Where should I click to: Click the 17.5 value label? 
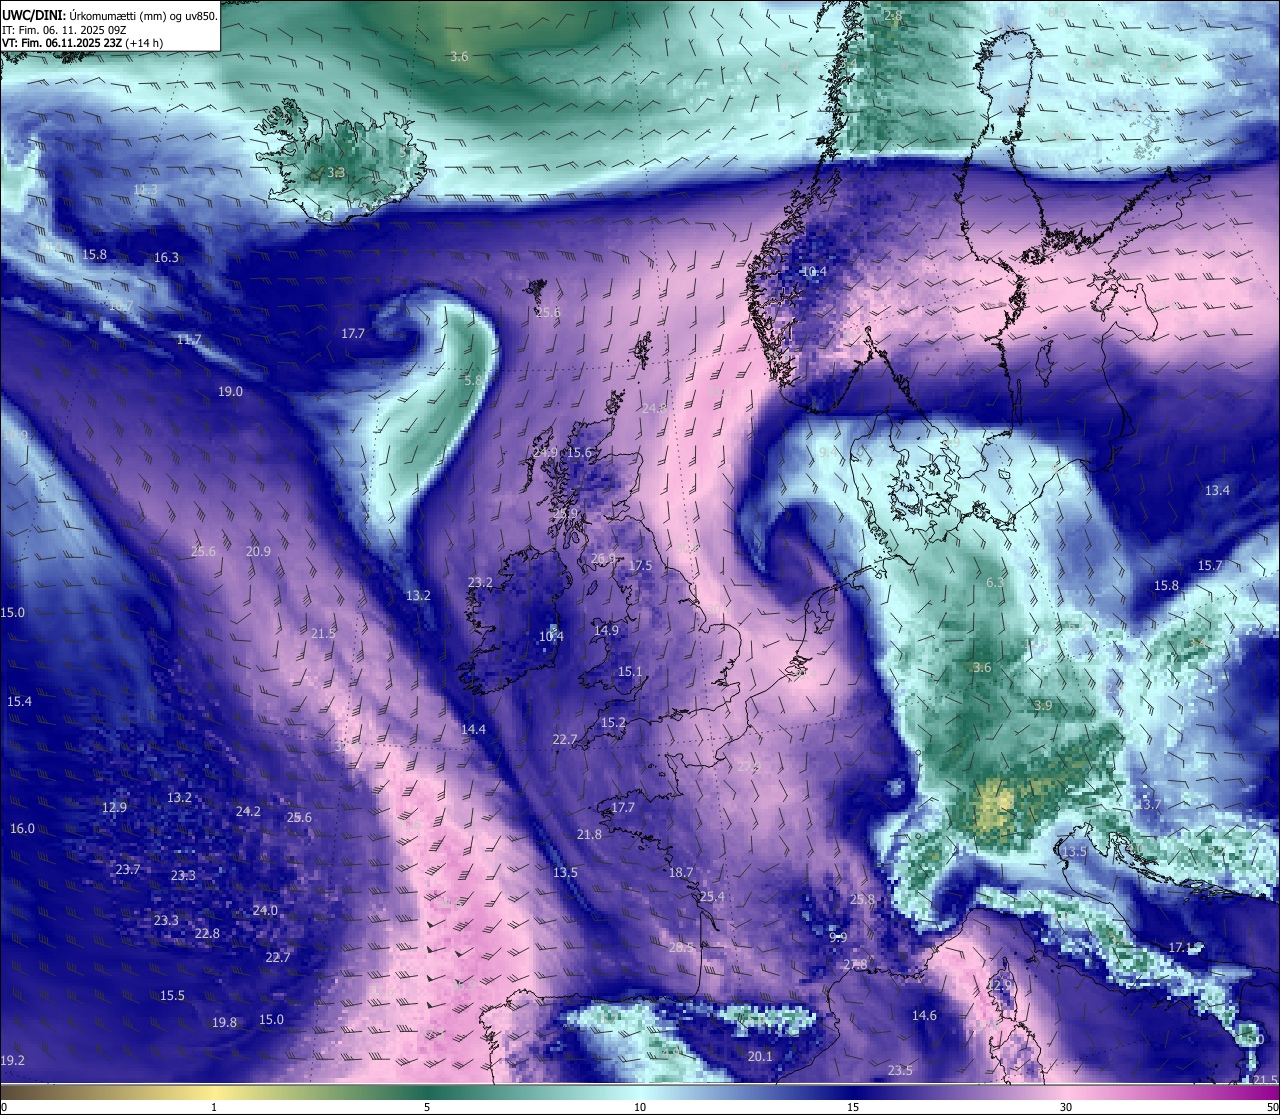(x=640, y=566)
